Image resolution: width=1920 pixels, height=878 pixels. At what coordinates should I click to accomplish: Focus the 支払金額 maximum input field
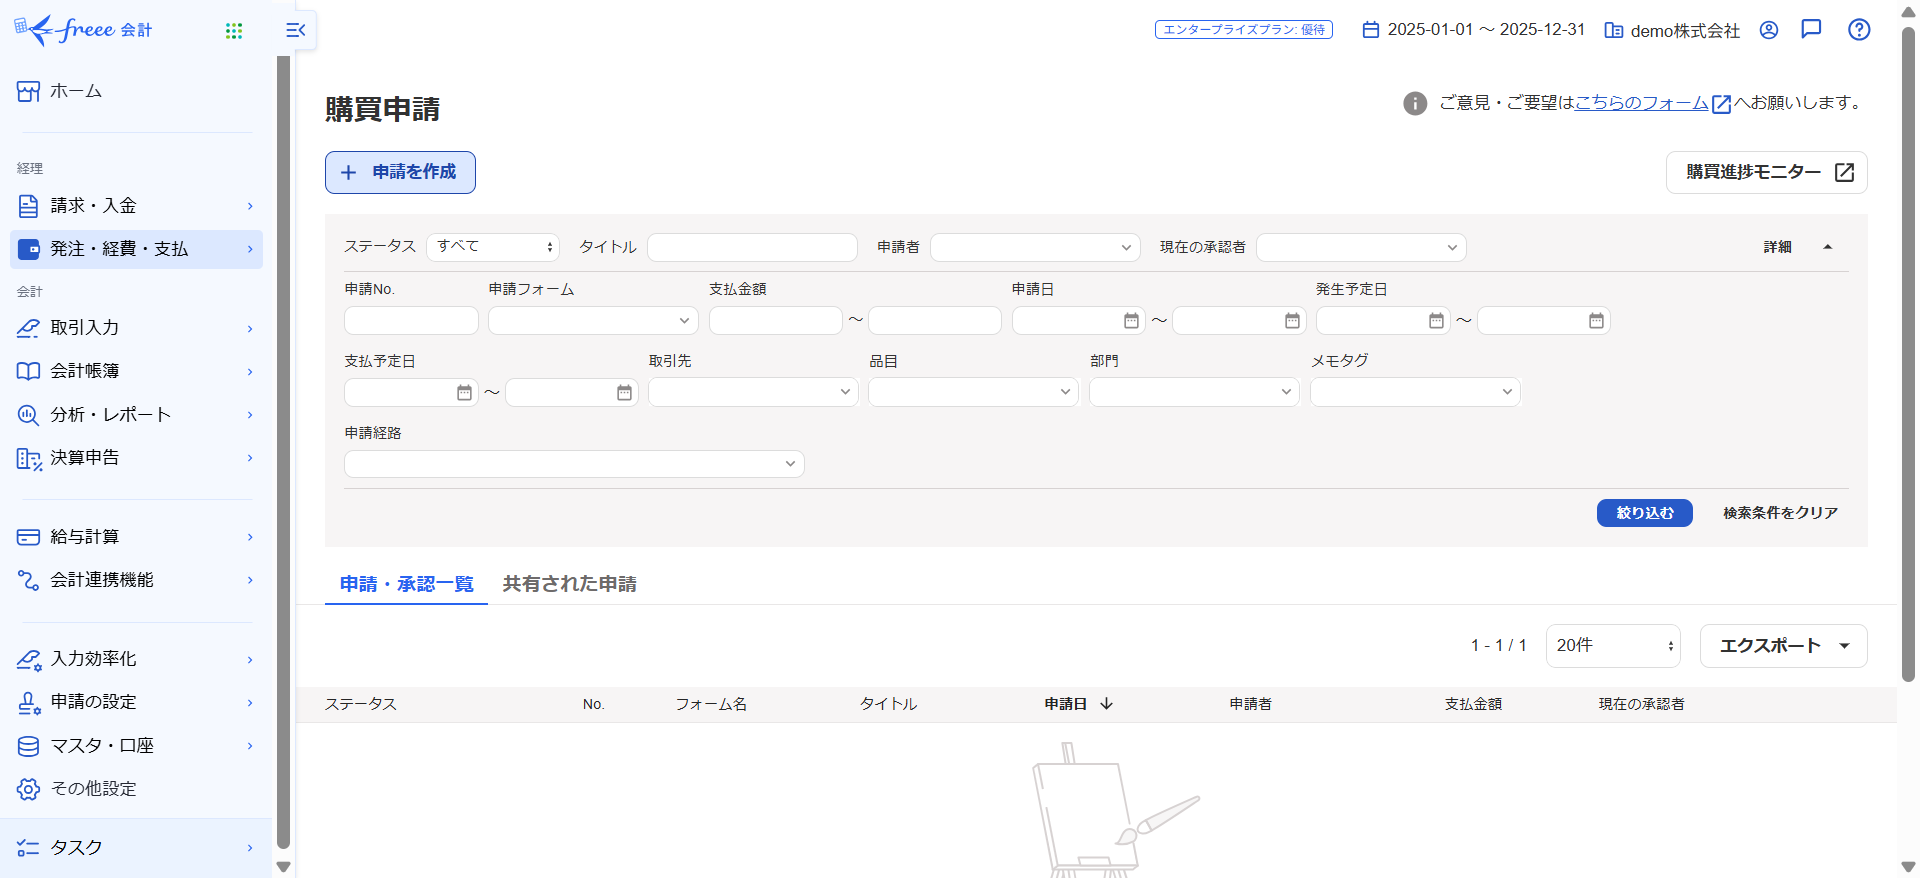[935, 321]
